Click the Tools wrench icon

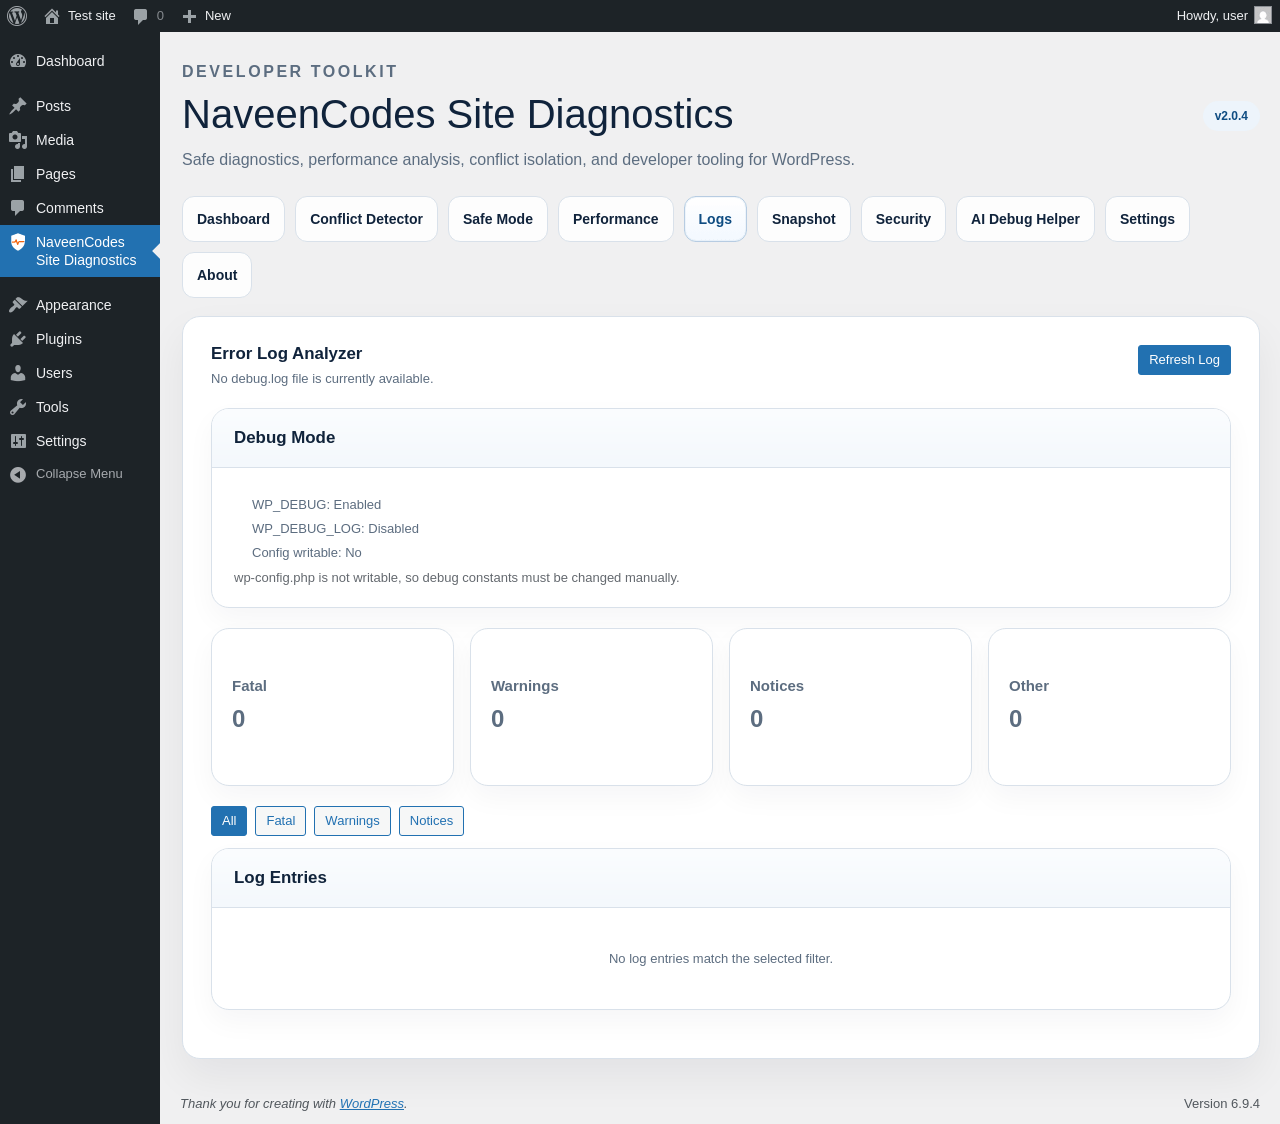point(18,407)
